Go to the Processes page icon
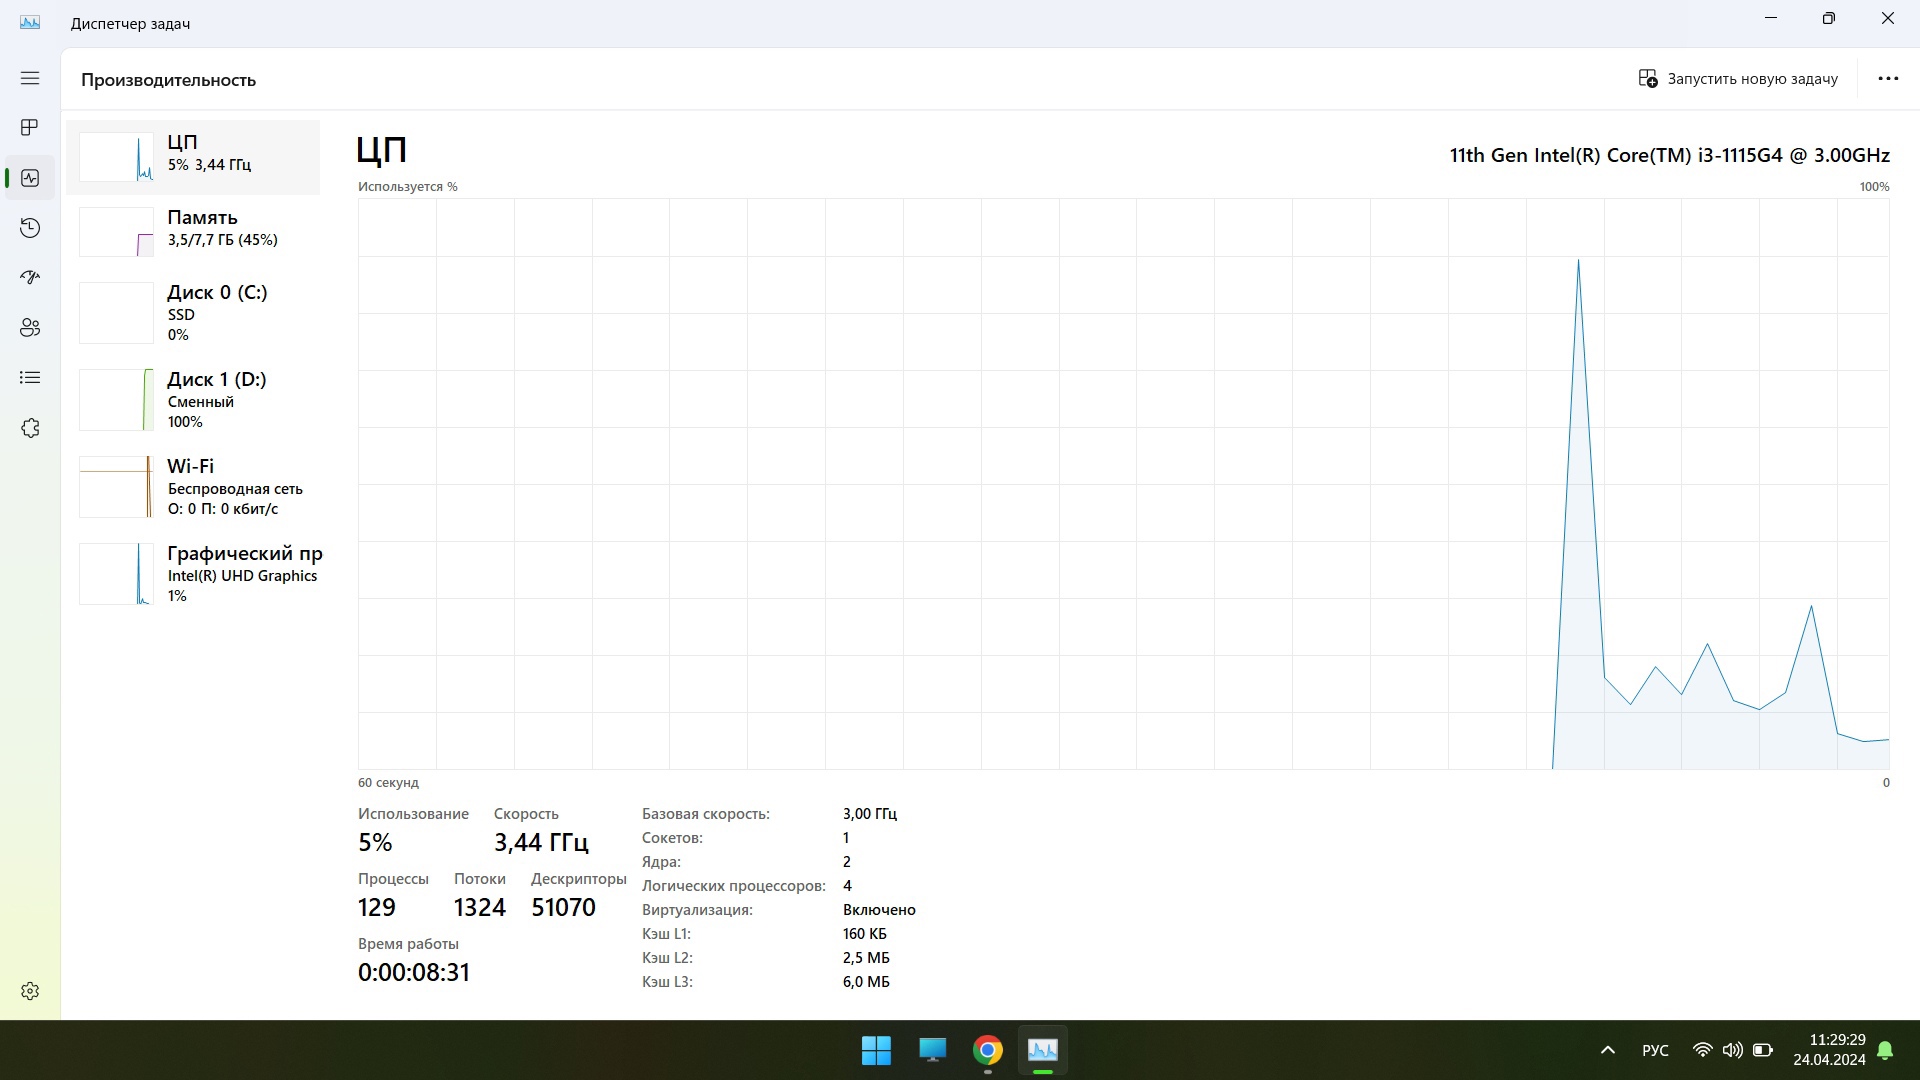Screen dimensions: 1920x1080 (30, 127)
